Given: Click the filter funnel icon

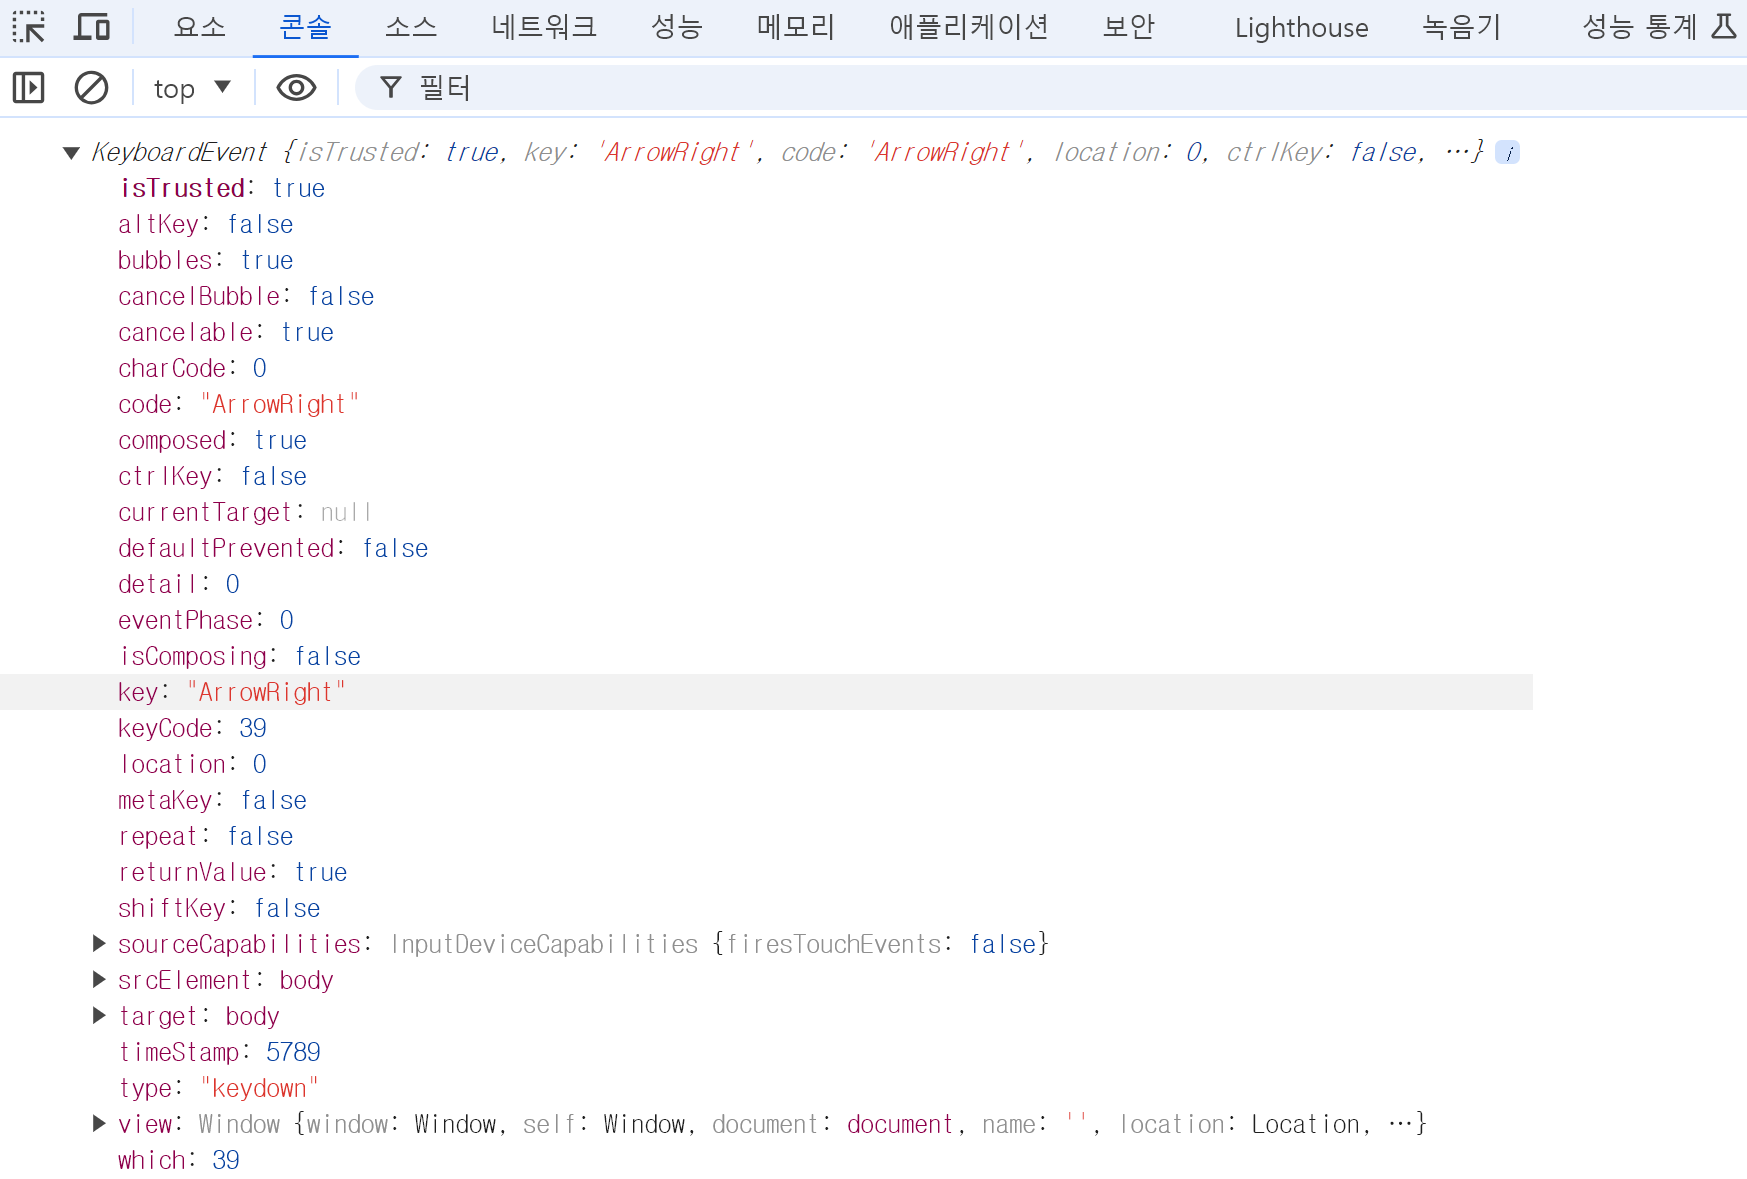Looking at the screenshot, I should (390, 88).
